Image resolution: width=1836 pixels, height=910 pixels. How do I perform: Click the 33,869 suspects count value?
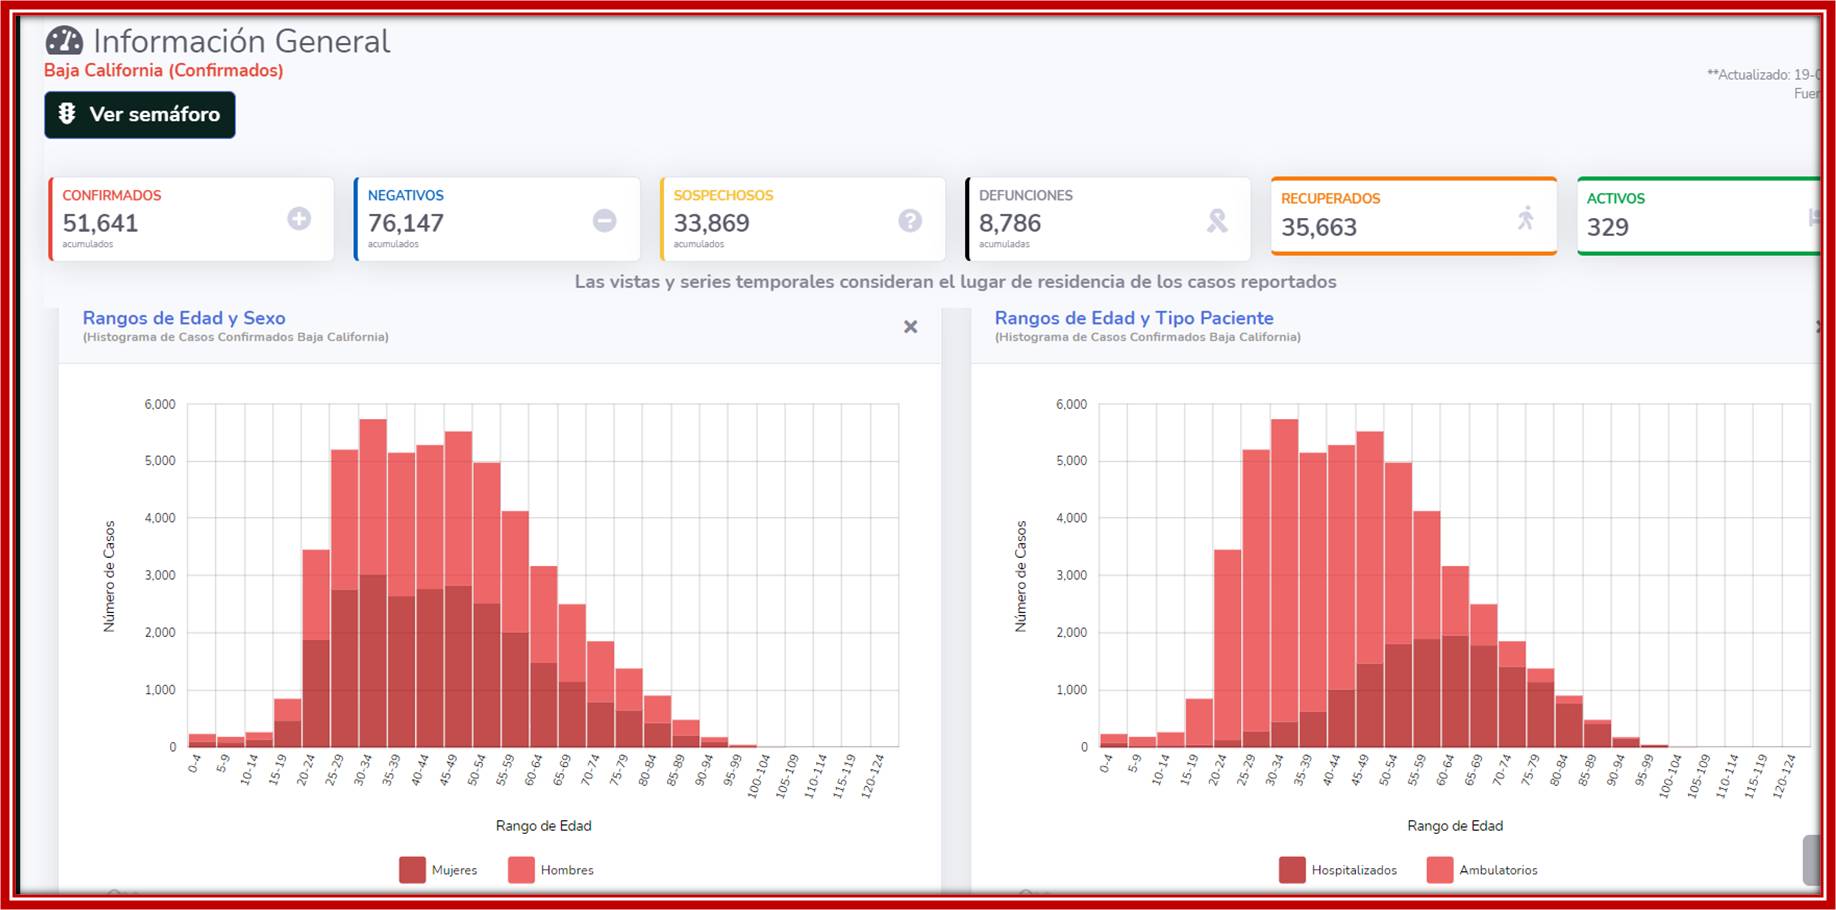click(711, 223)
